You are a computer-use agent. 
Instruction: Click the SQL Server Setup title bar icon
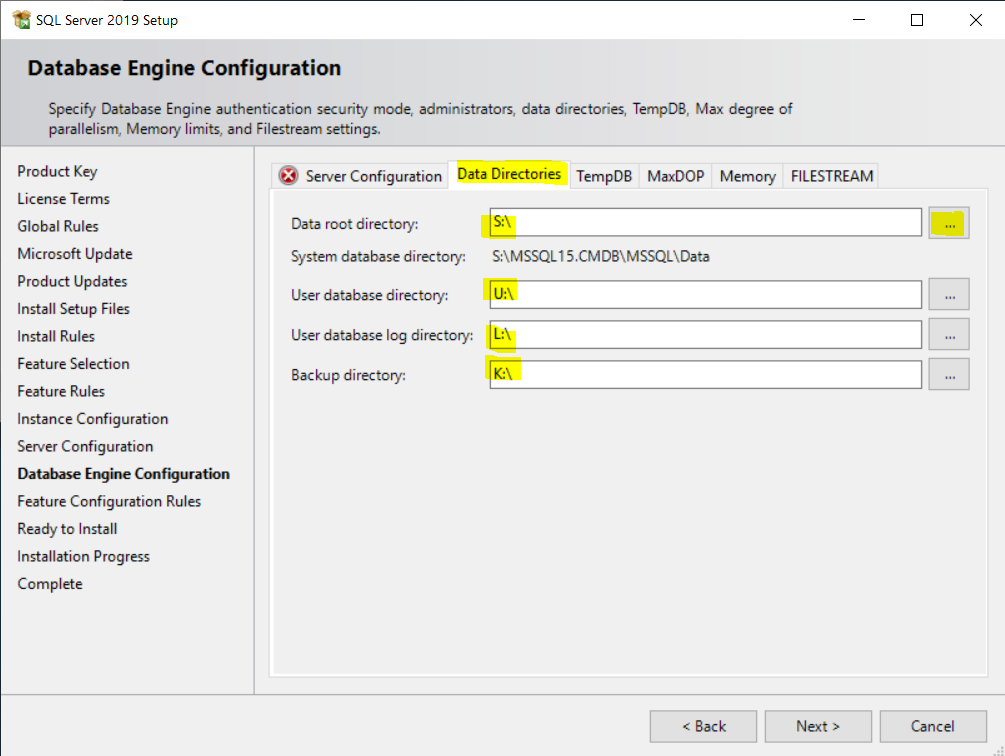[x=21, y=20]
